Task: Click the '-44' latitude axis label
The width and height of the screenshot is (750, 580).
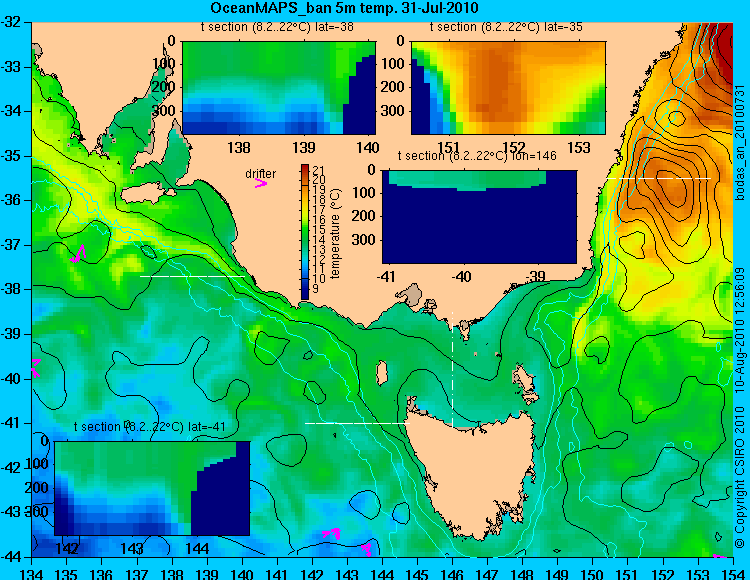Action: pos(11,557)
